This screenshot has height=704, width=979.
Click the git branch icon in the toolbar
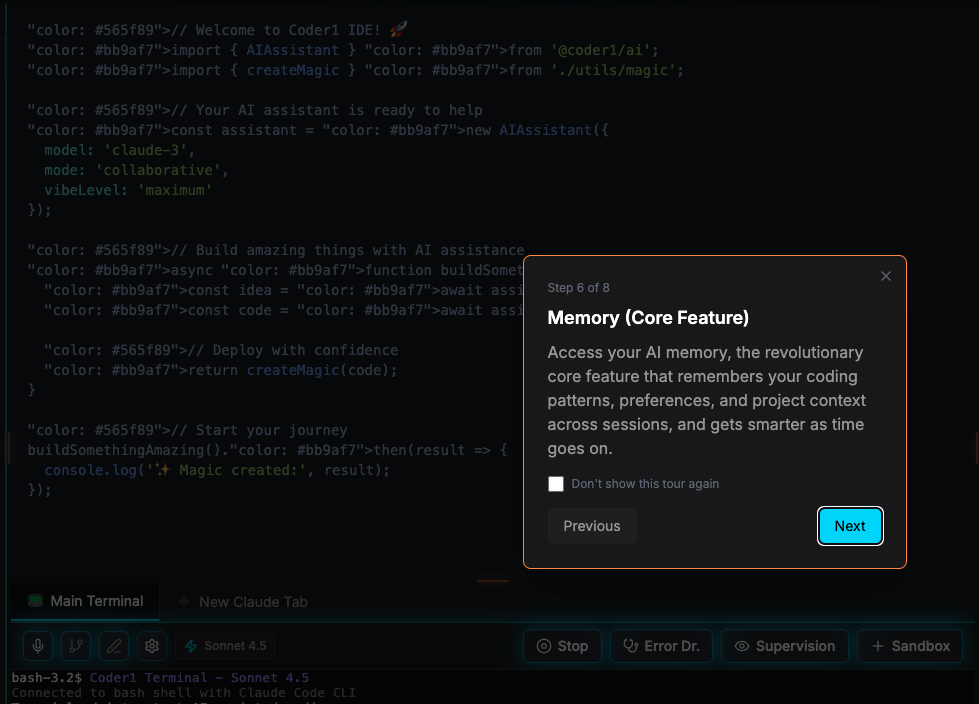[75, 646]
